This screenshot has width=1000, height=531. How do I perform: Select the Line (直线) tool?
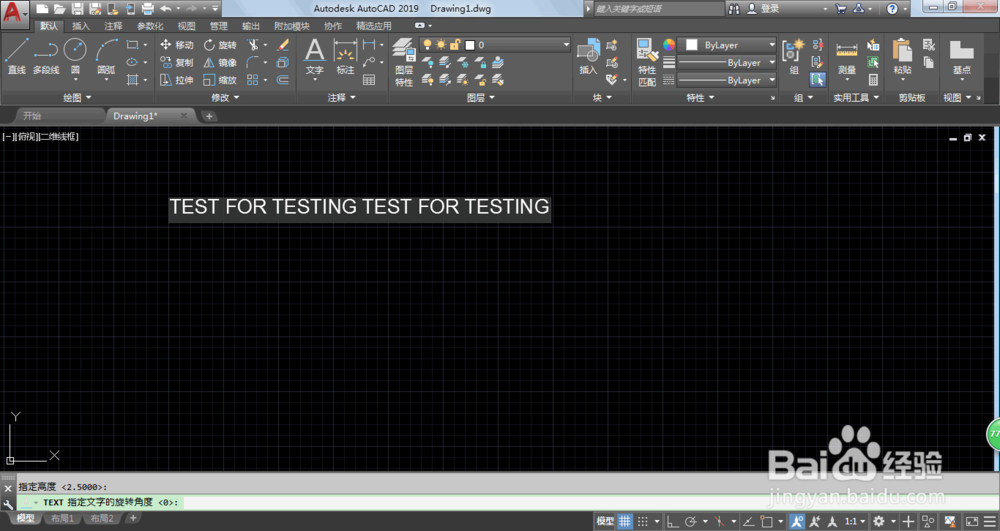click(17, 56)
